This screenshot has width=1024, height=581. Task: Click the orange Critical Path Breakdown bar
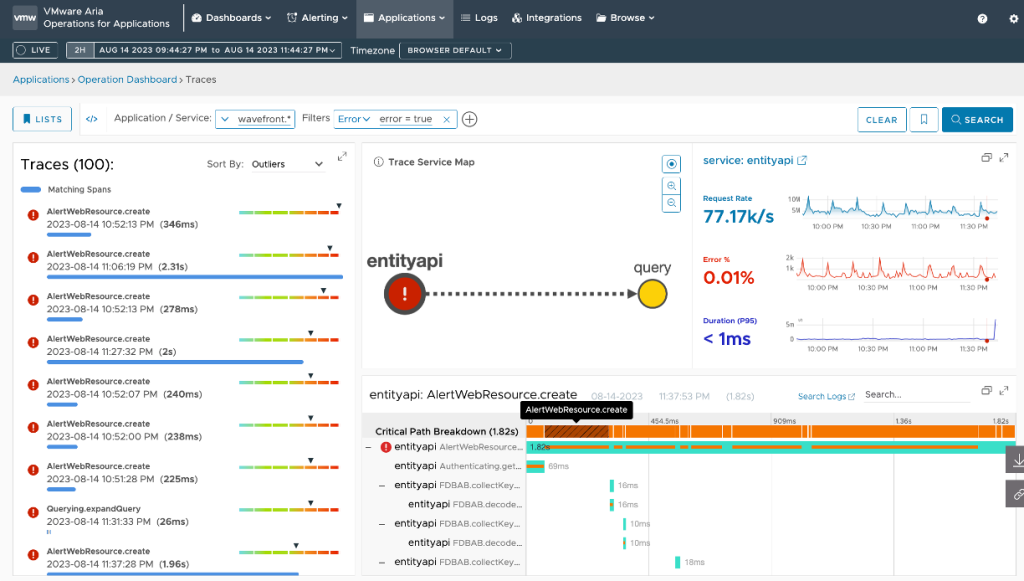pos(771,432)
